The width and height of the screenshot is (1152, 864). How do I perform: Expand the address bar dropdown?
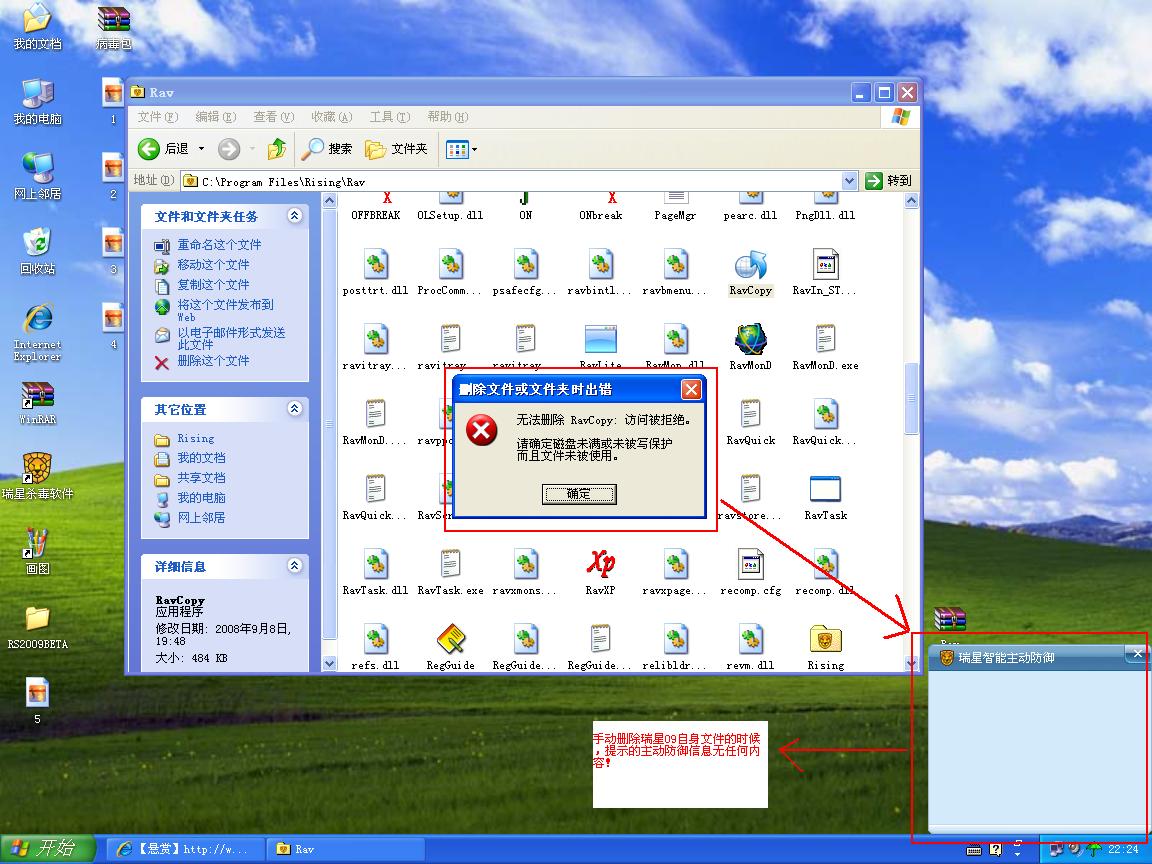(849, 181)
